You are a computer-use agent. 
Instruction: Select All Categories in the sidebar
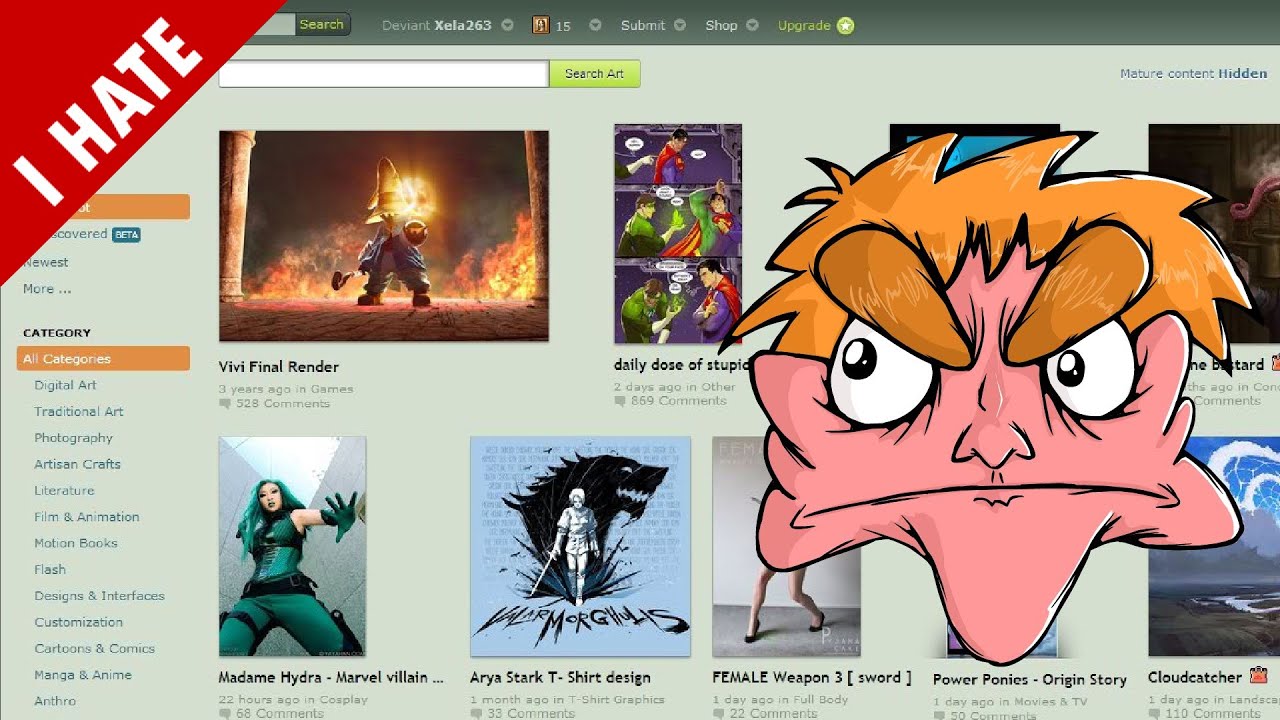click(x=103, y=359)
